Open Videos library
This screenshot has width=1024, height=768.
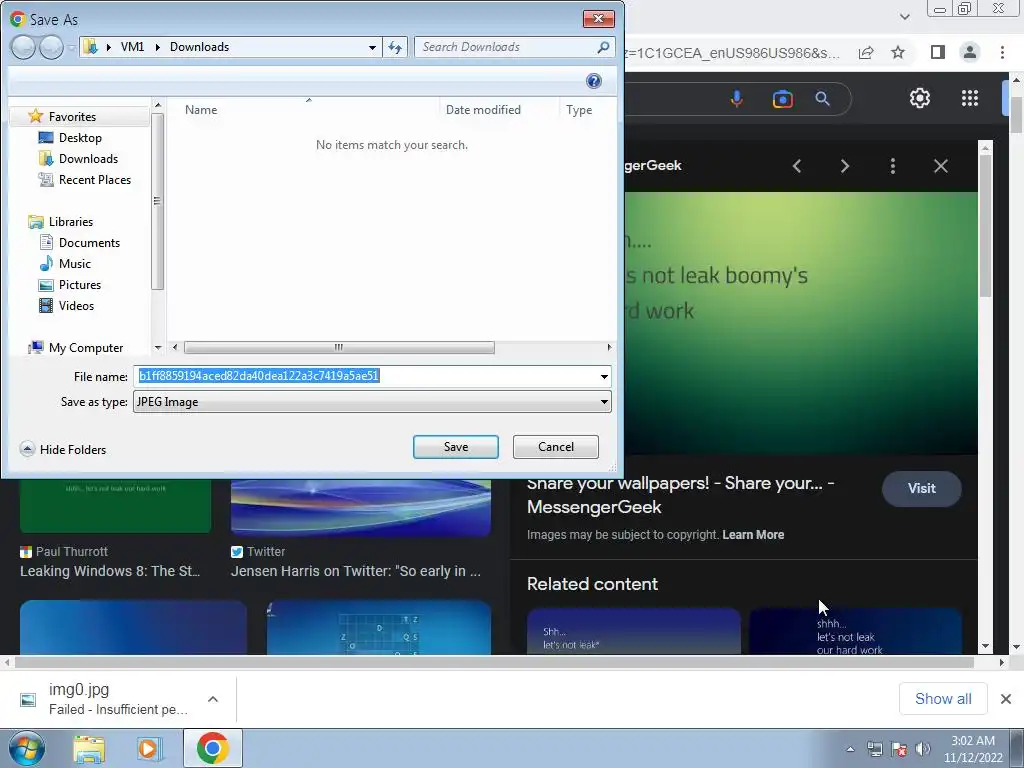(76, 306)
